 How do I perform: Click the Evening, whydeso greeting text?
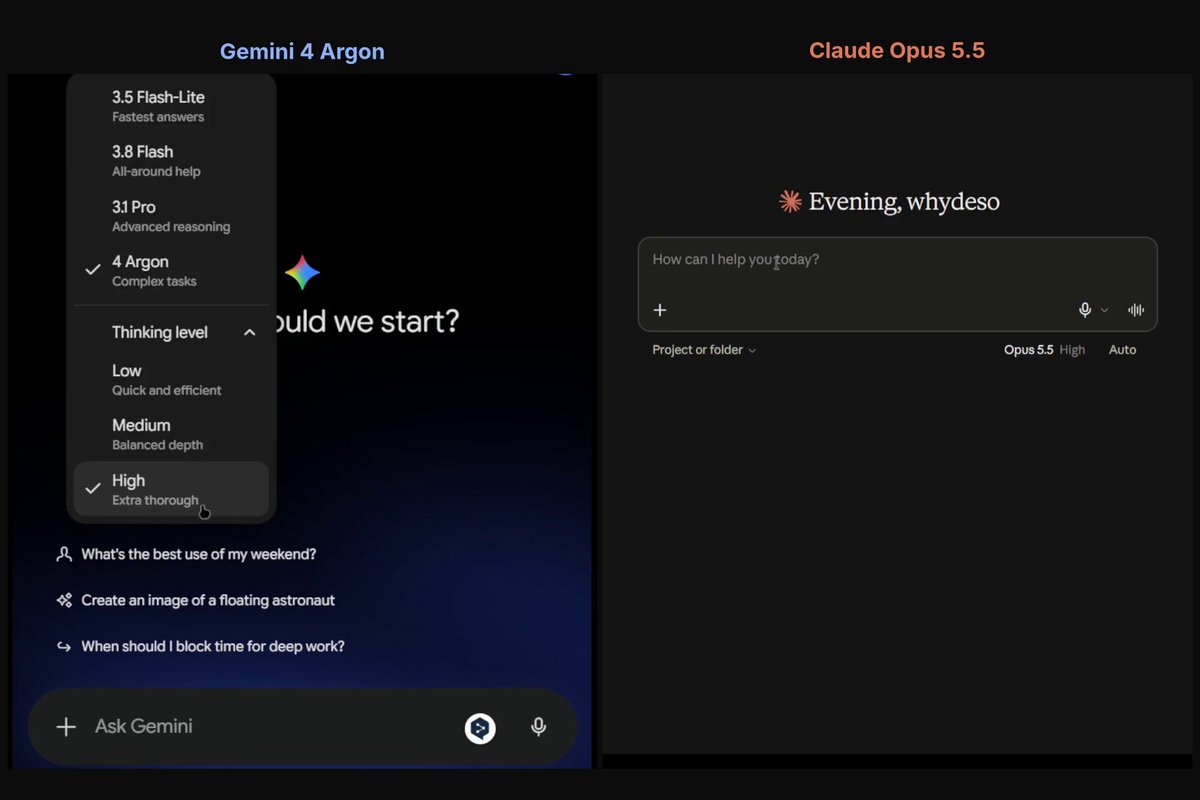904,202
